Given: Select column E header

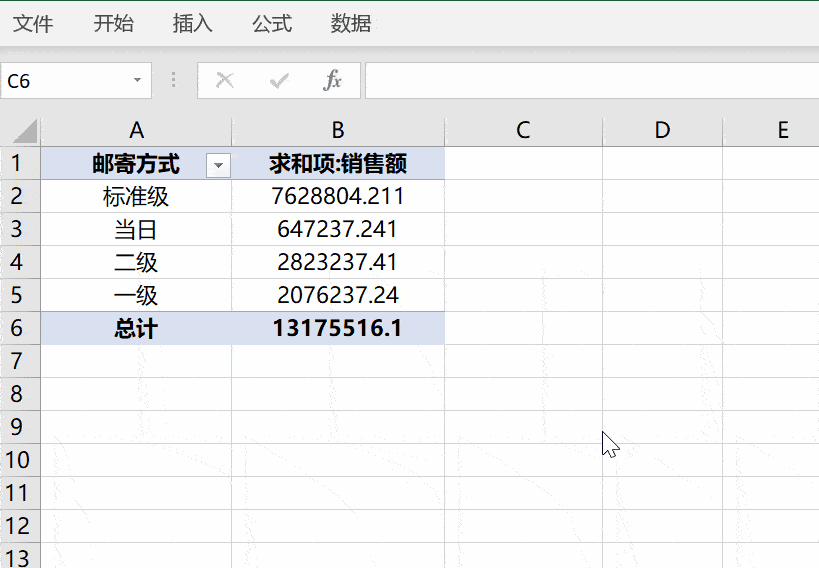Looking at the screenshot, I should coord(771,131).
